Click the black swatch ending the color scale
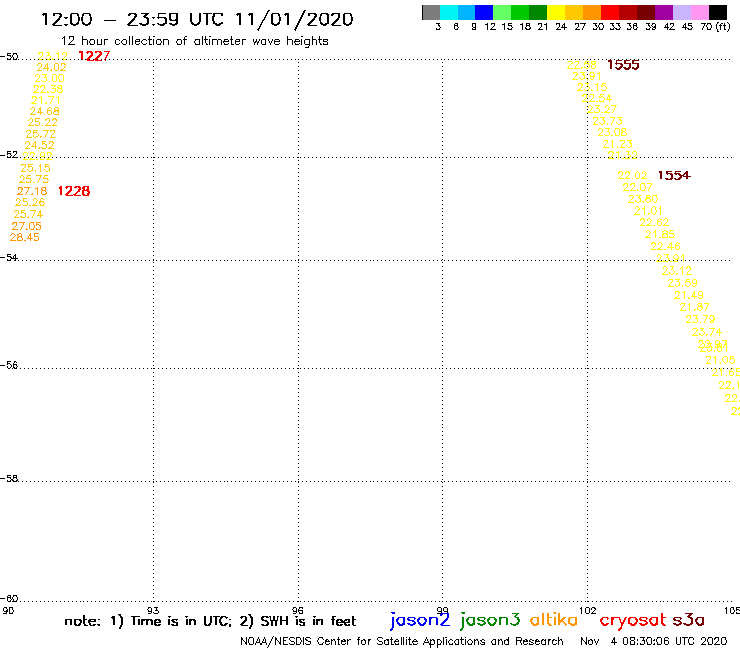This screenshot has height=650, width=740. 717,12
